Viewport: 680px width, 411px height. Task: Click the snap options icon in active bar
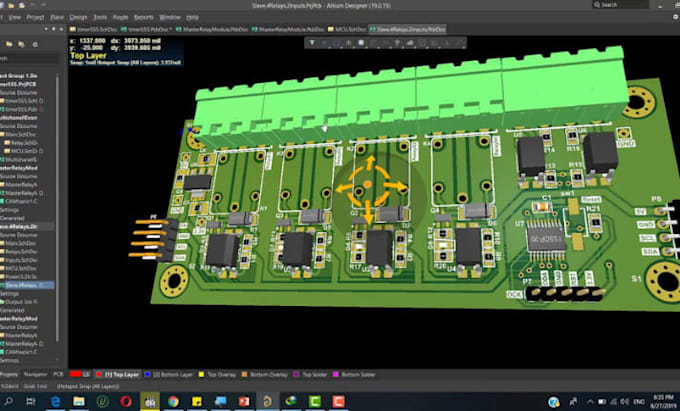click(x=324, y=43)
